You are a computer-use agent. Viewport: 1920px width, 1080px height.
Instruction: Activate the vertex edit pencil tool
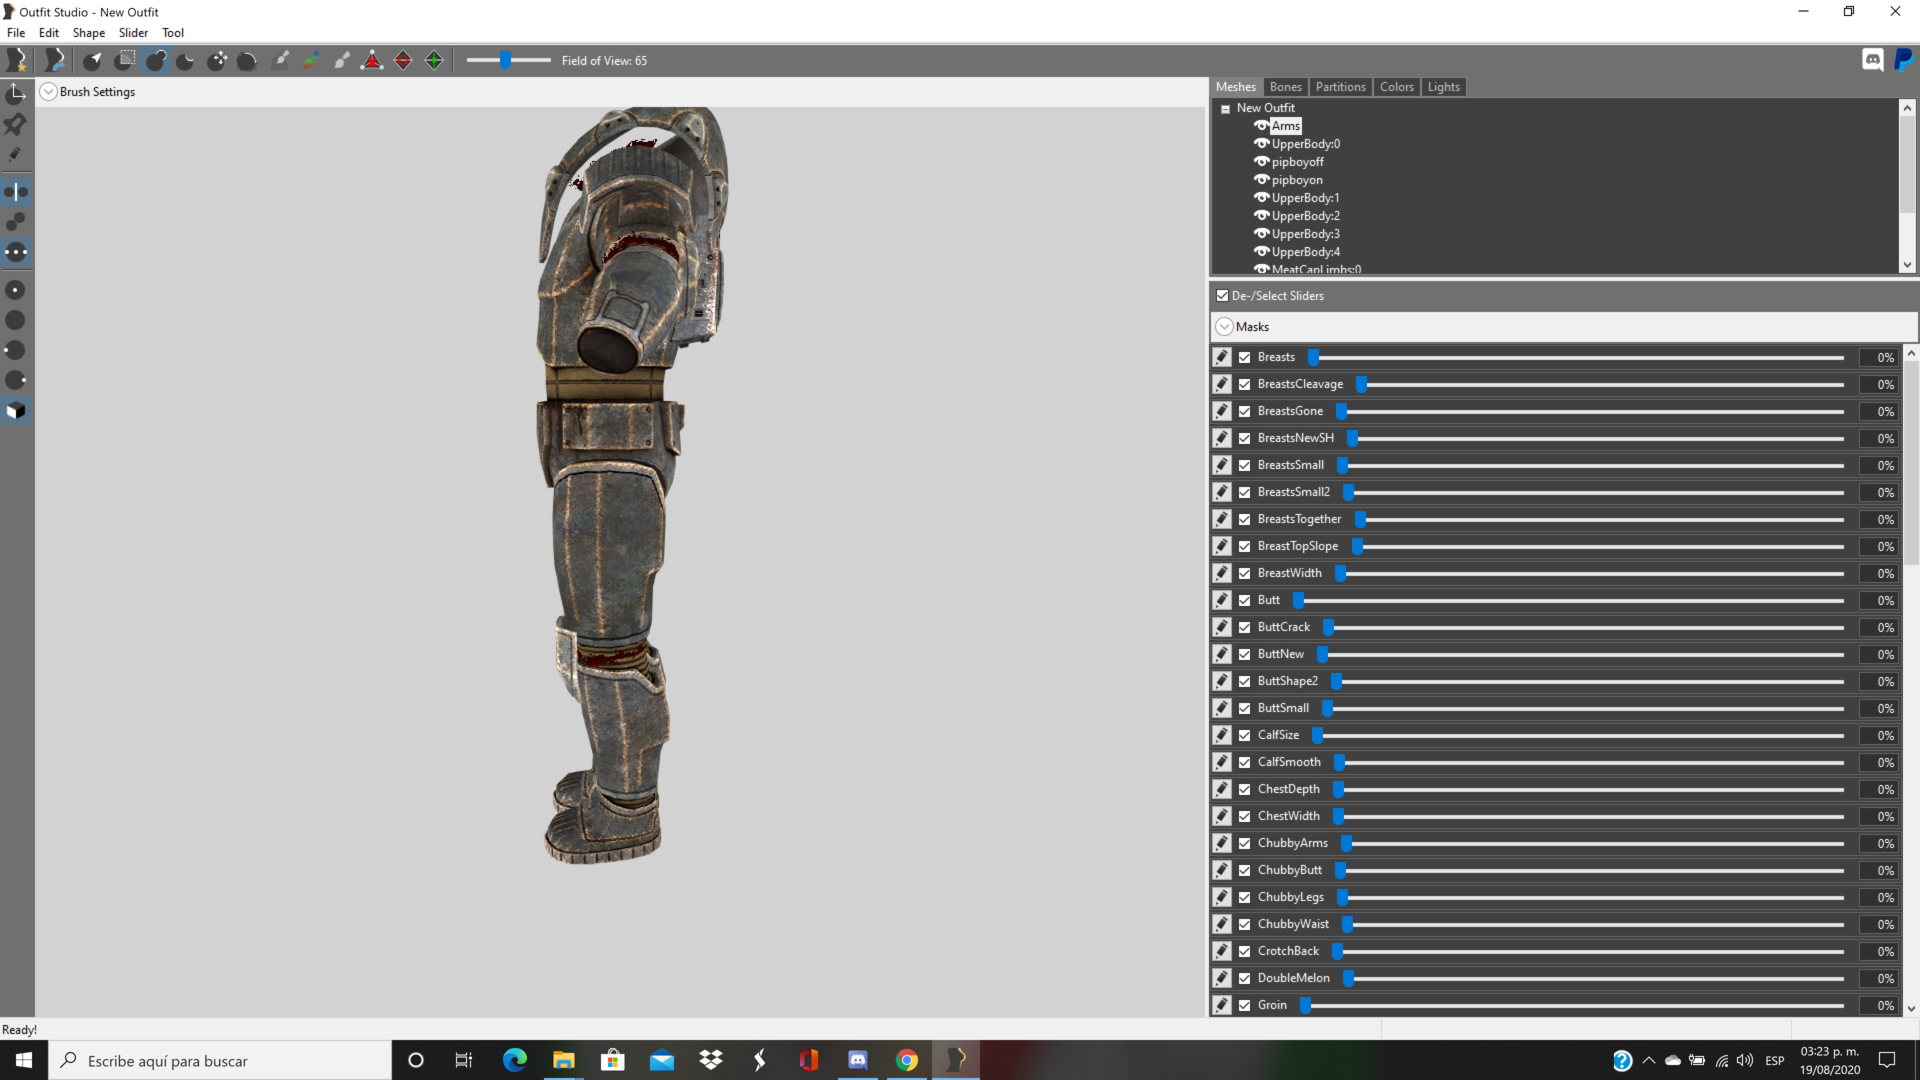tap(16, 155)
